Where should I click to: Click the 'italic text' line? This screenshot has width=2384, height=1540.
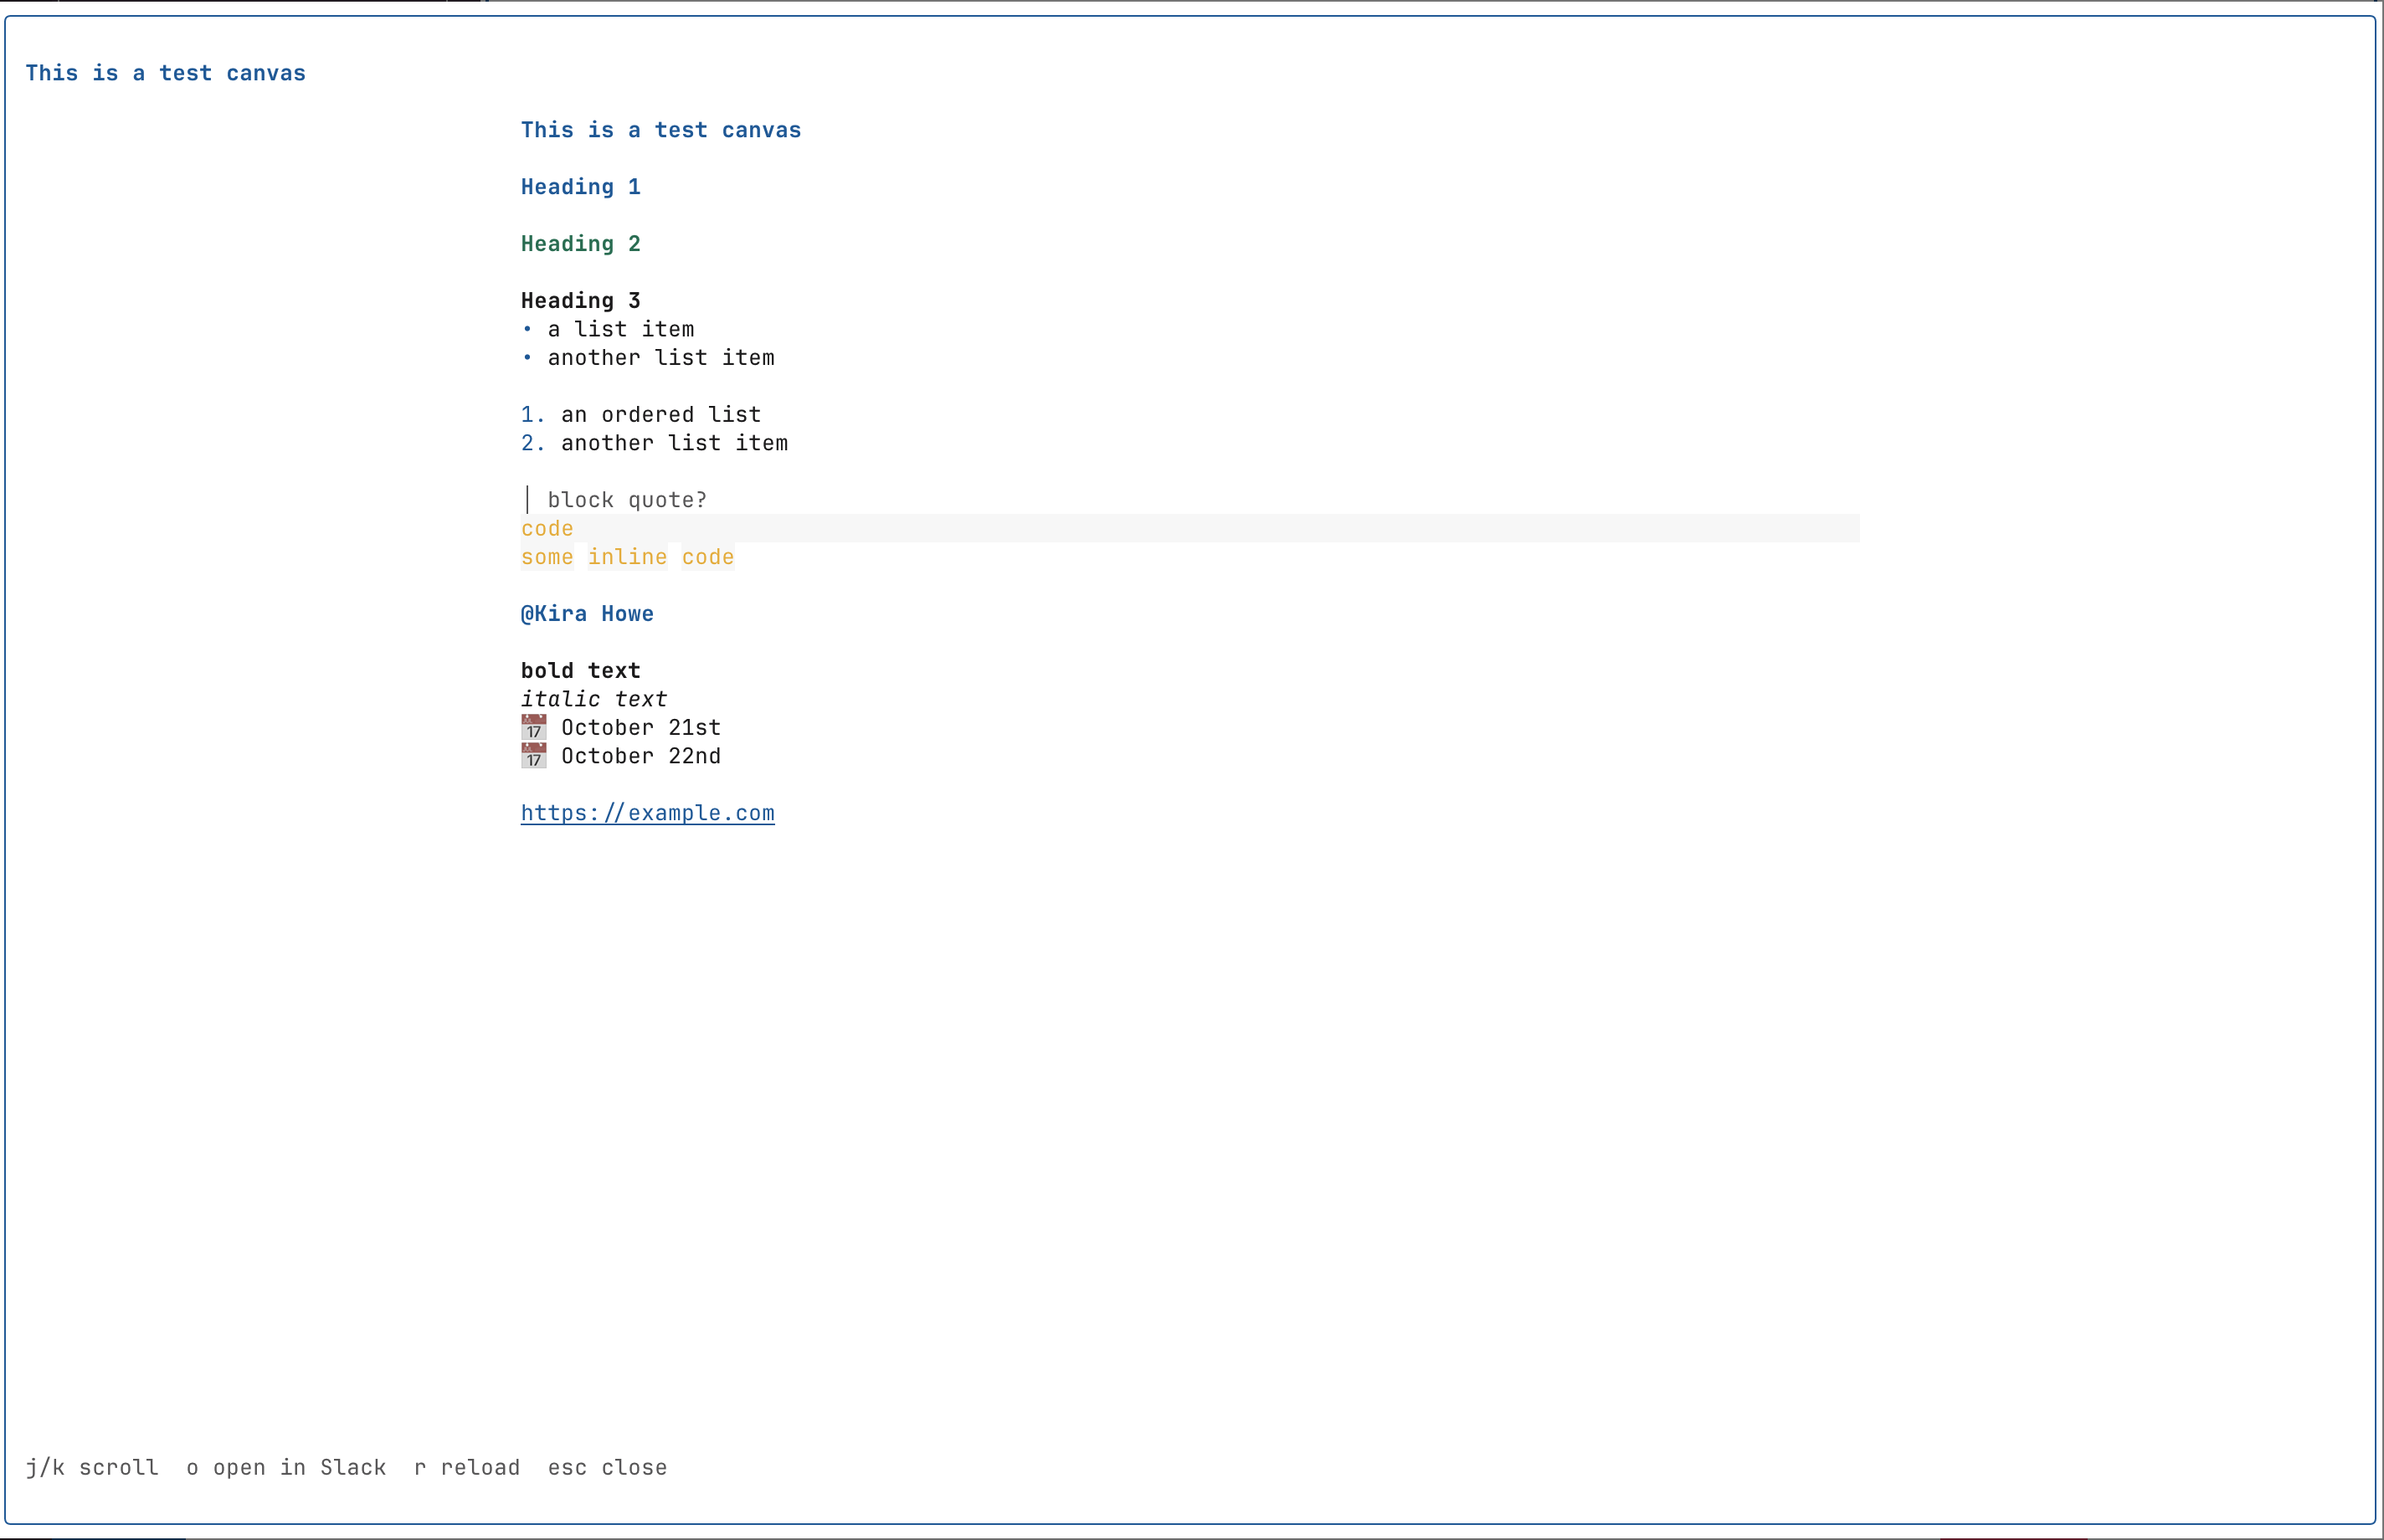pos(594,699)
